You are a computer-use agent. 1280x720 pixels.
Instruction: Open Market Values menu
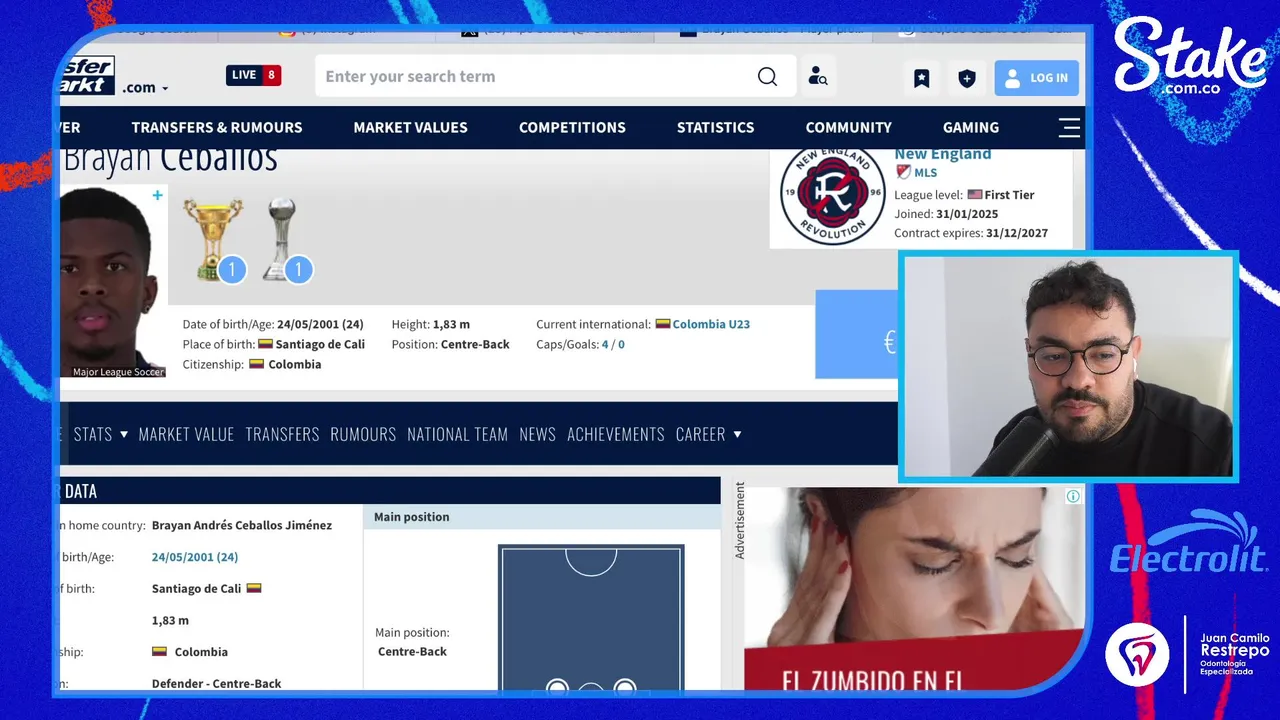tap(410, 128)
